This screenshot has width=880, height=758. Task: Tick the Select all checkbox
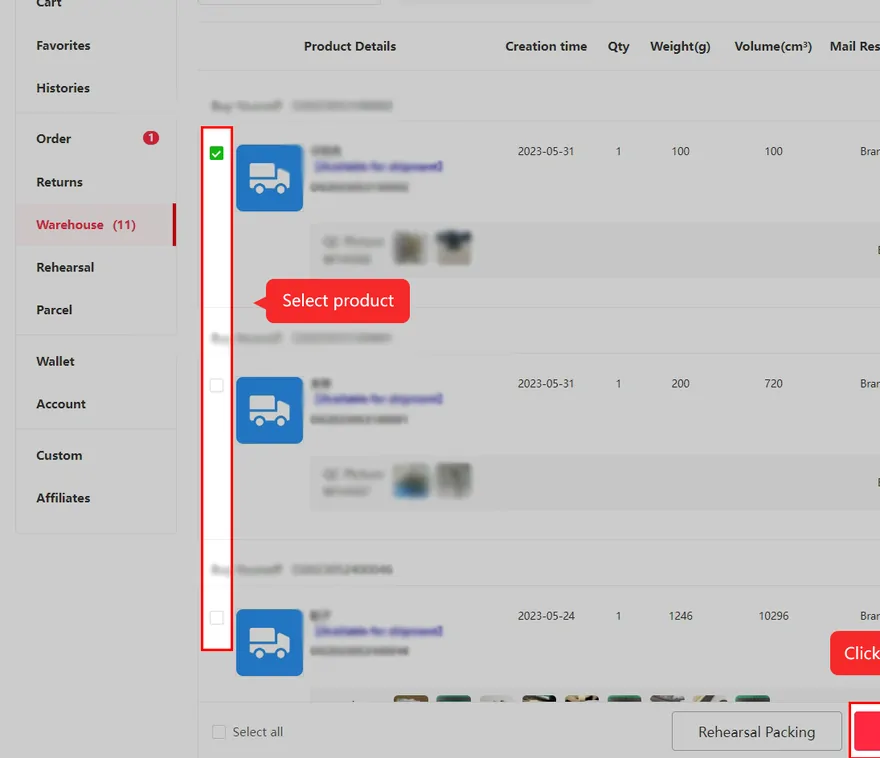[219, 732]
